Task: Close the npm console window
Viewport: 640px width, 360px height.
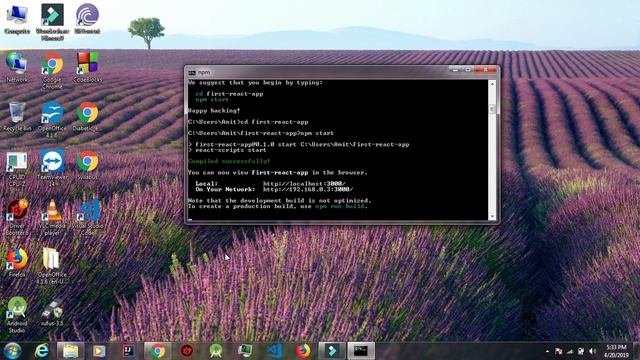Action: (485, 70)
